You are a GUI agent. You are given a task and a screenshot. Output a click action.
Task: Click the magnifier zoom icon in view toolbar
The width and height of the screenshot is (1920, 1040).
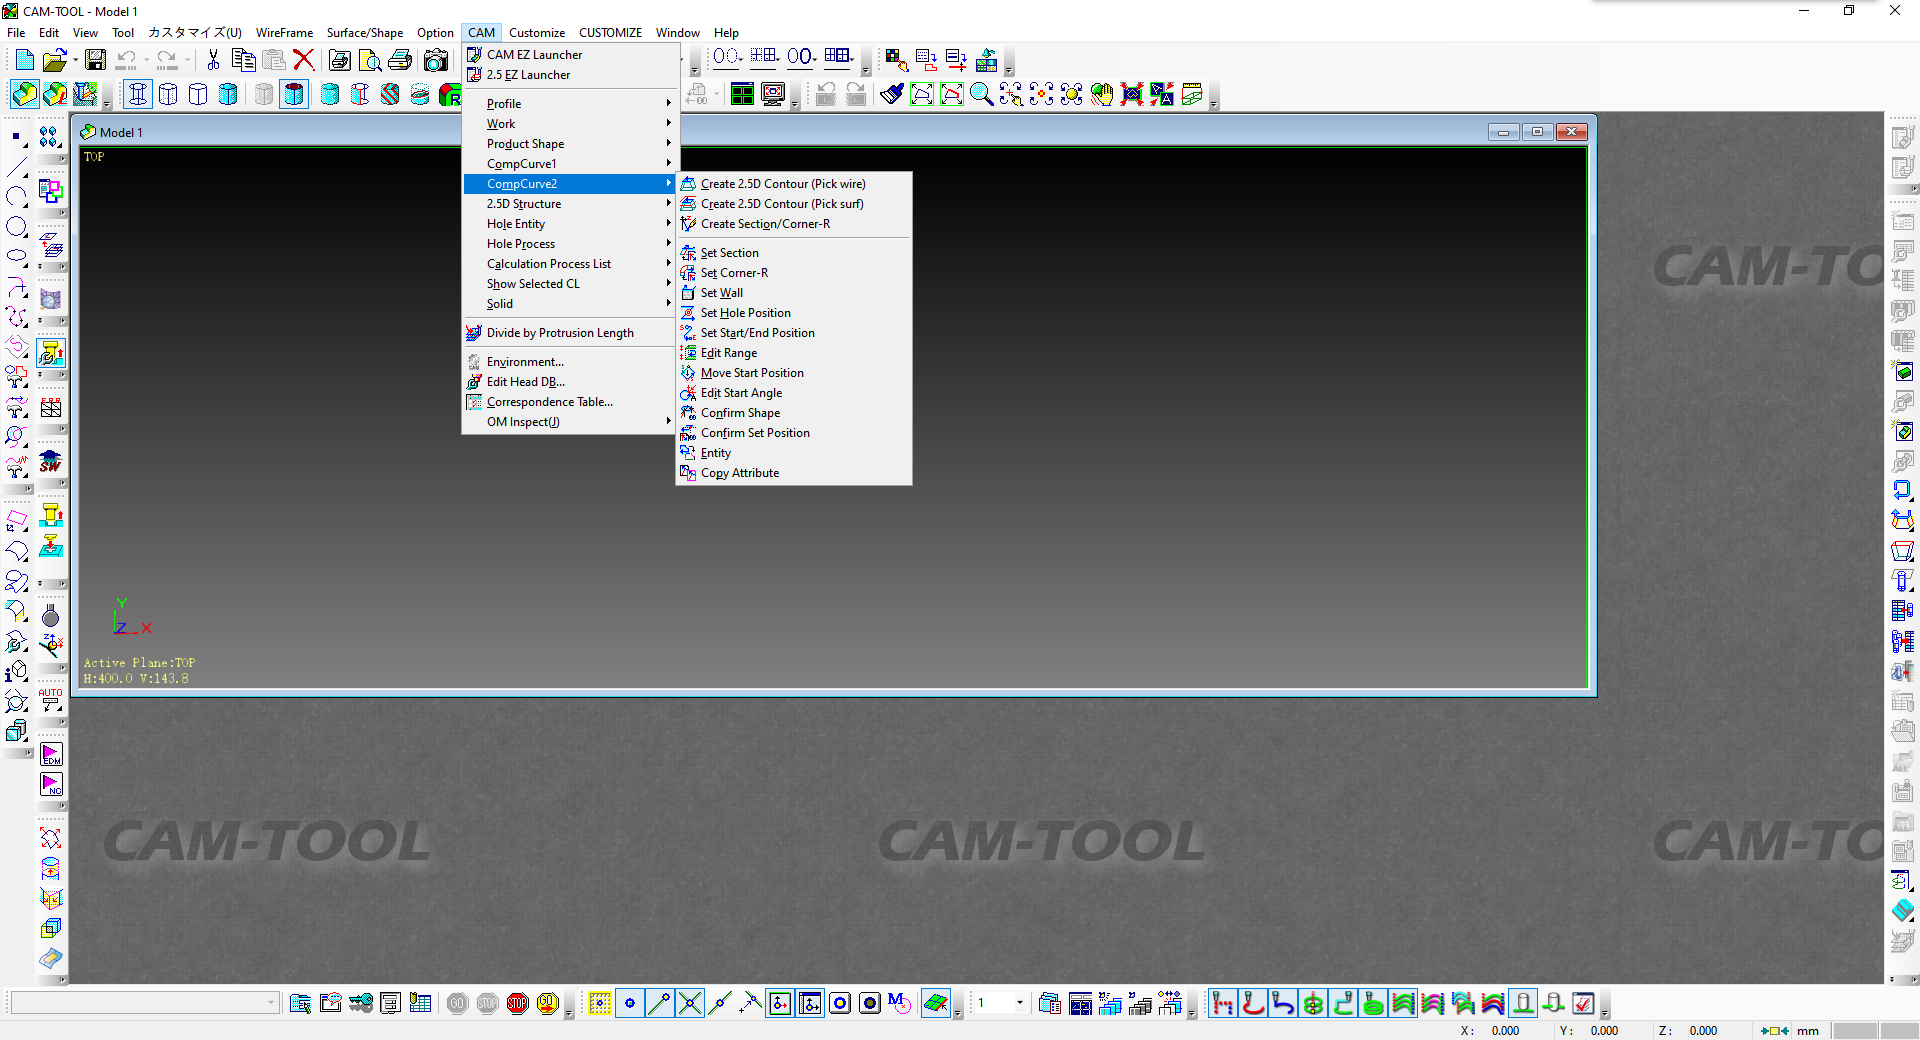pos(982,94)
